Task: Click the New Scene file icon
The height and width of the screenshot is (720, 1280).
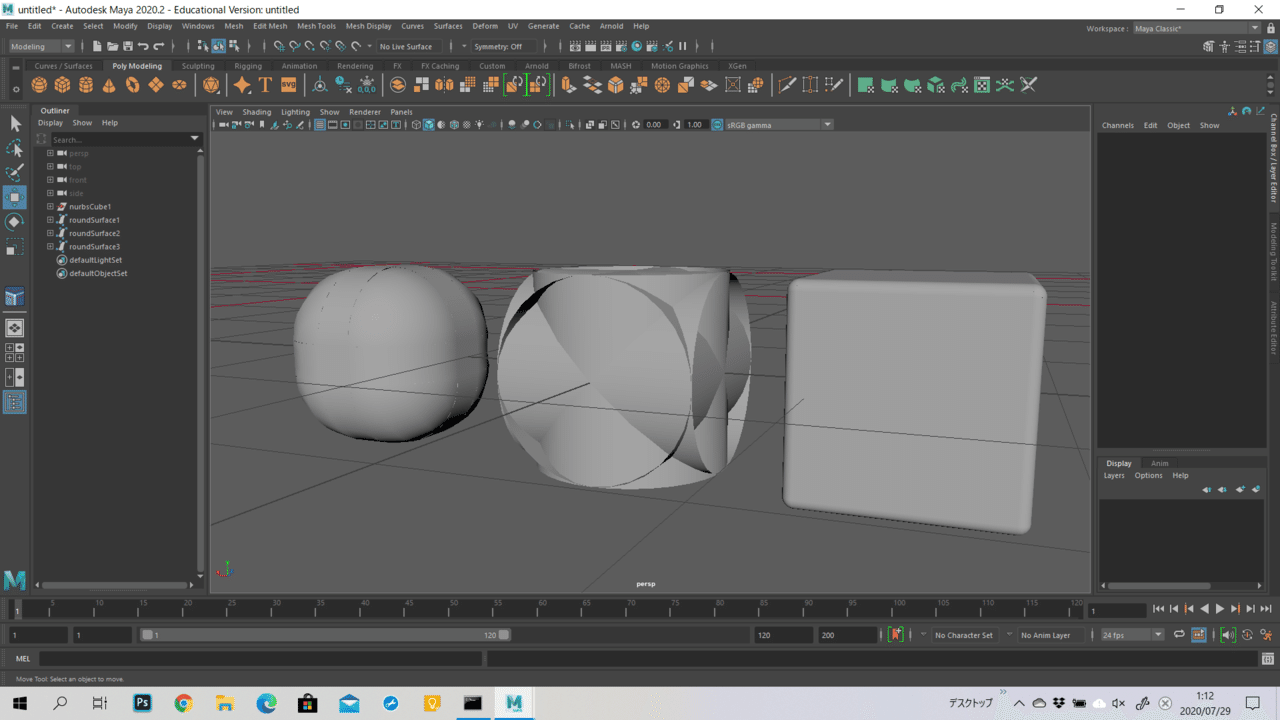Action: (x=97, y=46)
